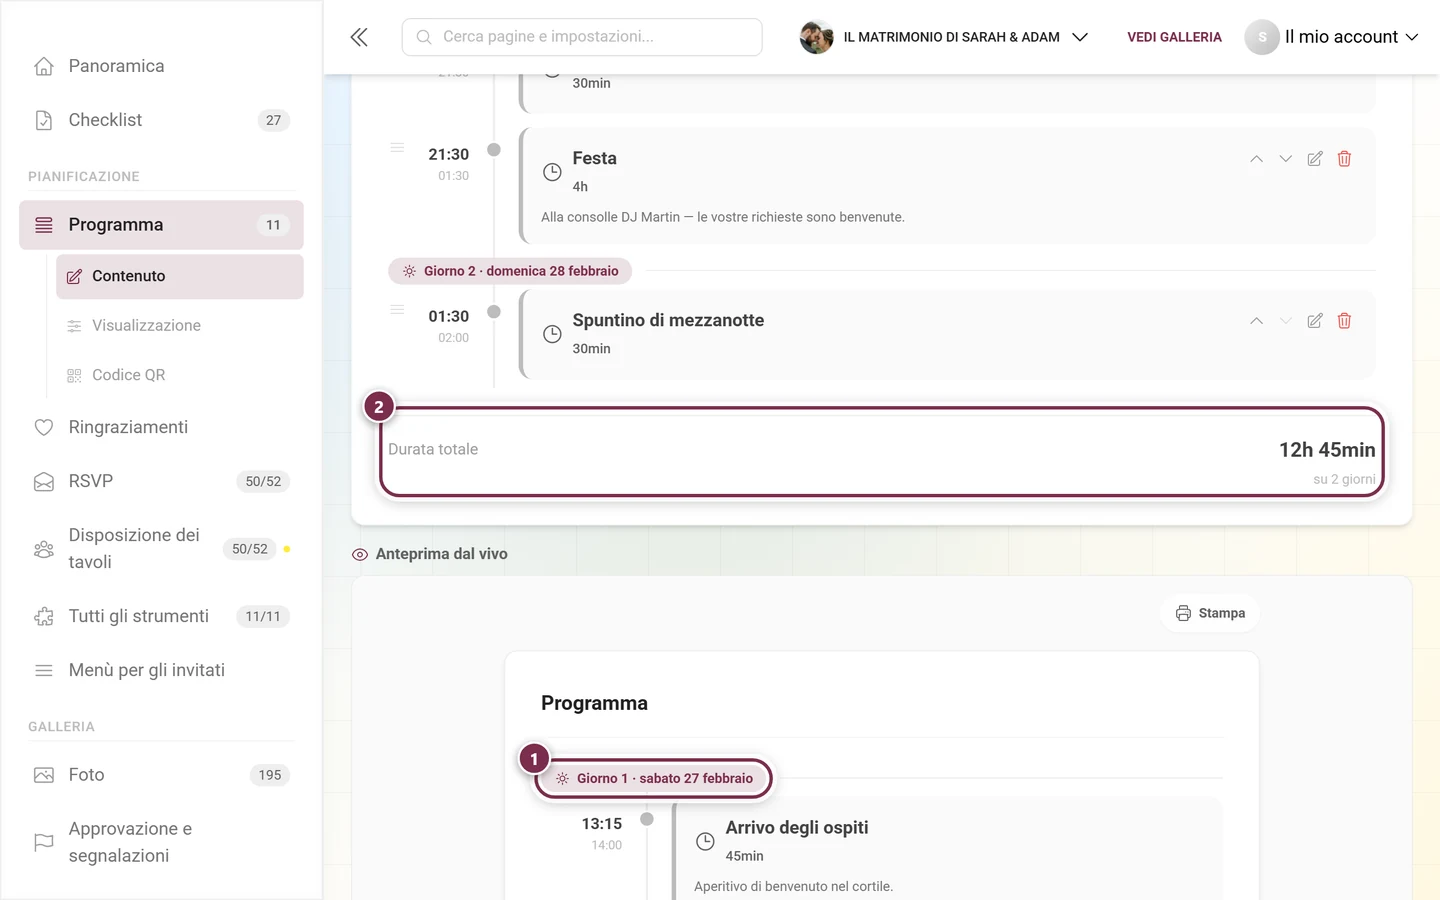Show Tutti gli strumenti
The image size is (1440, 900).
pyautogui.click(x=161, y=616)
